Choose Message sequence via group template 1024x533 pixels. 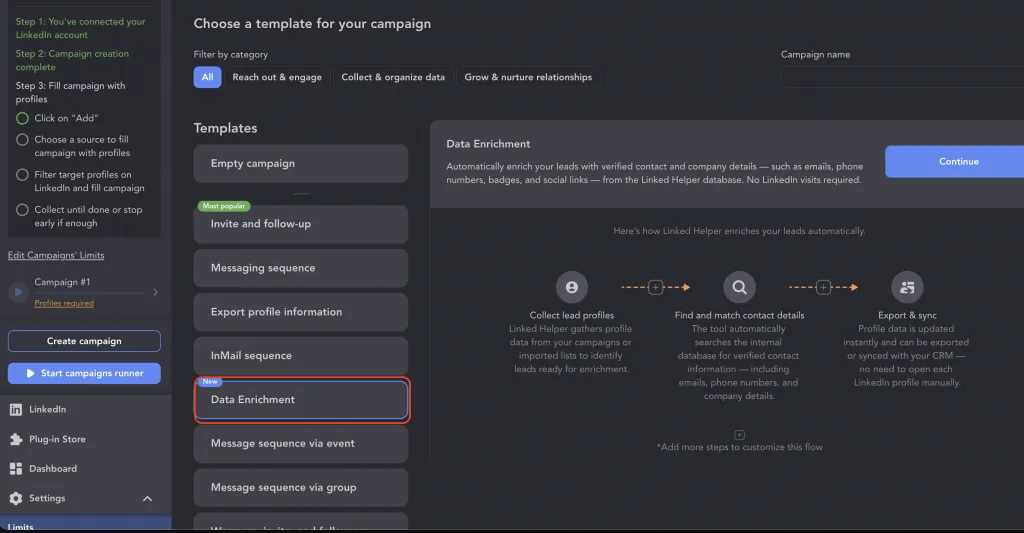pyautogui.click(x=300, y=487)
